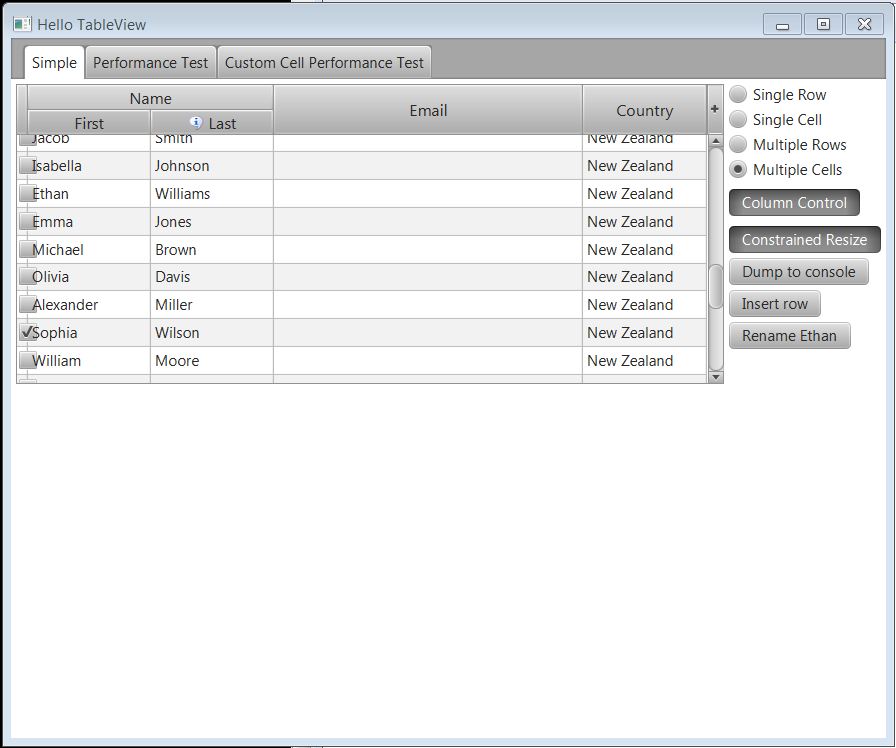Click the Rename Ethan button
The height and width of the screenshot is (748, 896).
[789, 336]
